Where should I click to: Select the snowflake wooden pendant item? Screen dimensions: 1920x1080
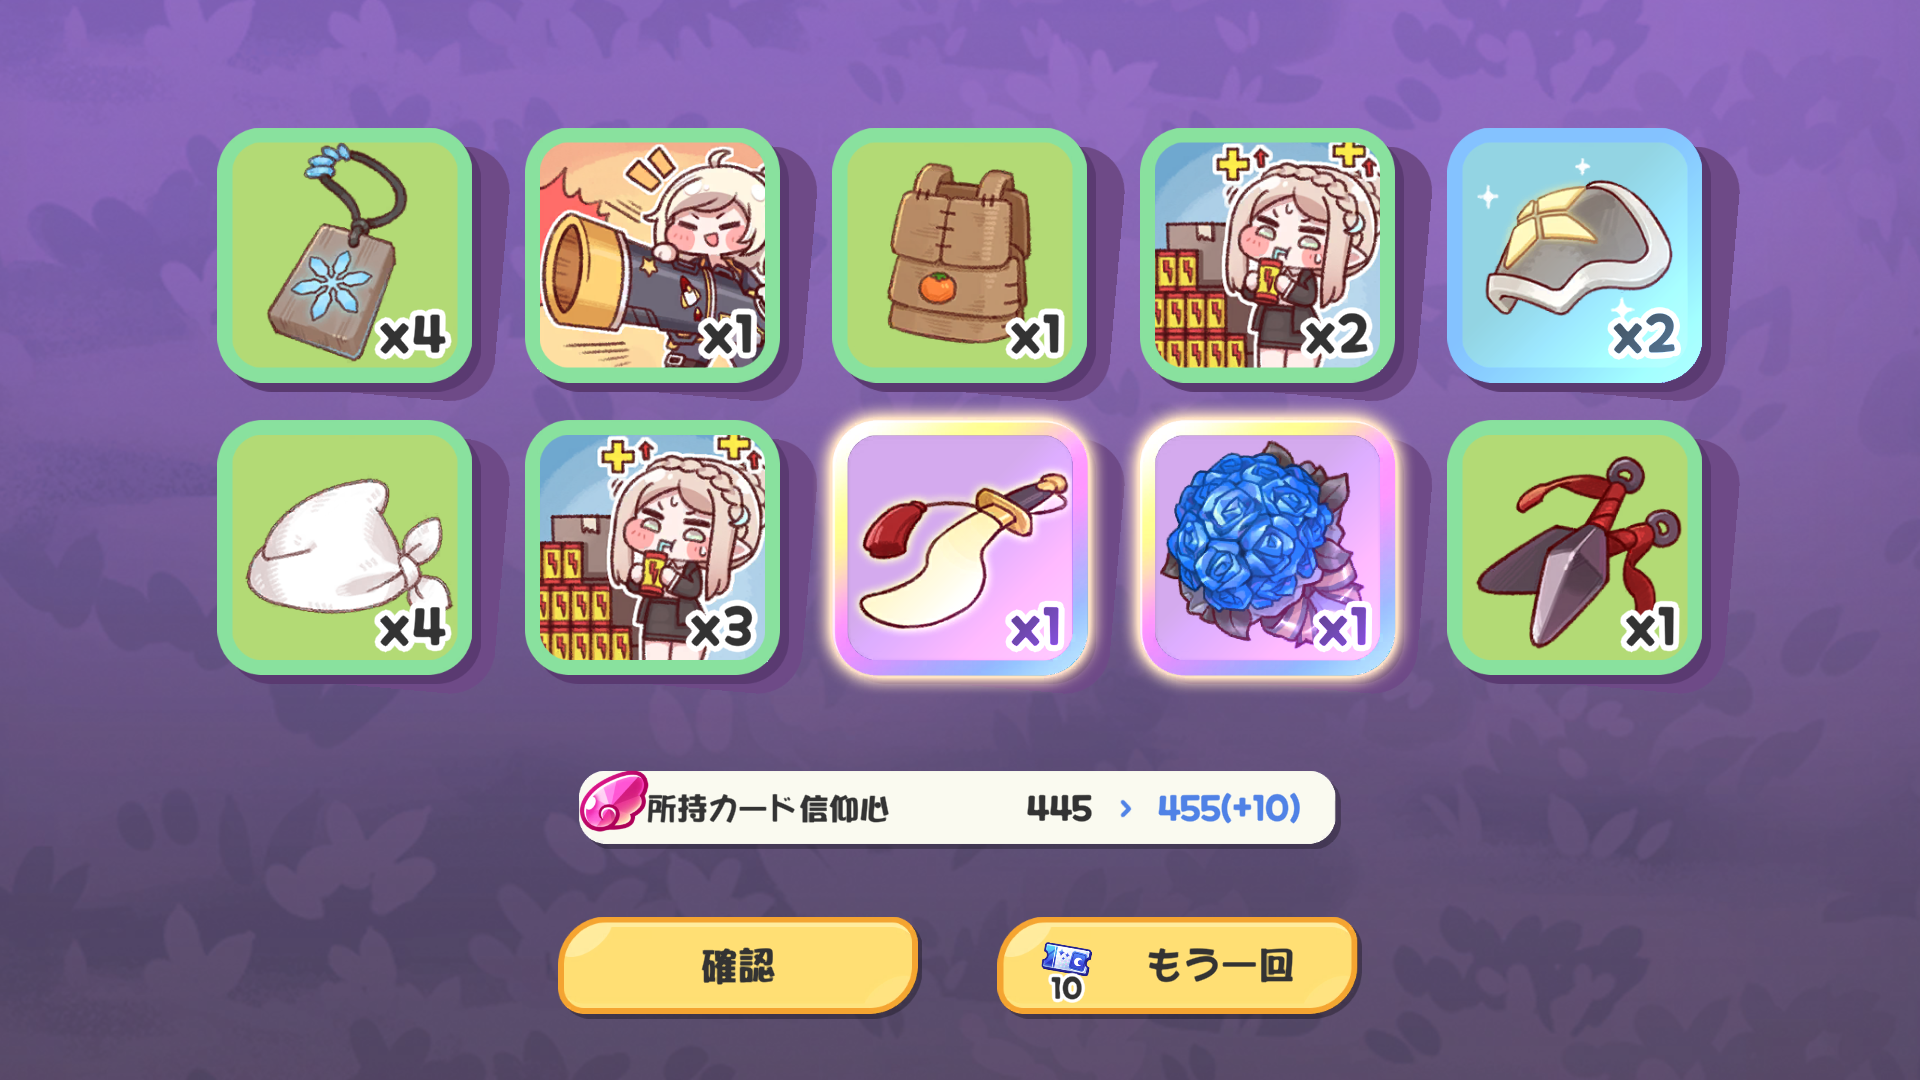(x=344, y=255)
